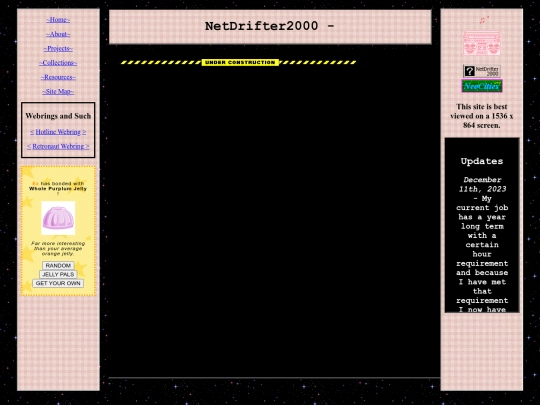
Task: Click the NeoCities badge button
Action: pos(481,86)
